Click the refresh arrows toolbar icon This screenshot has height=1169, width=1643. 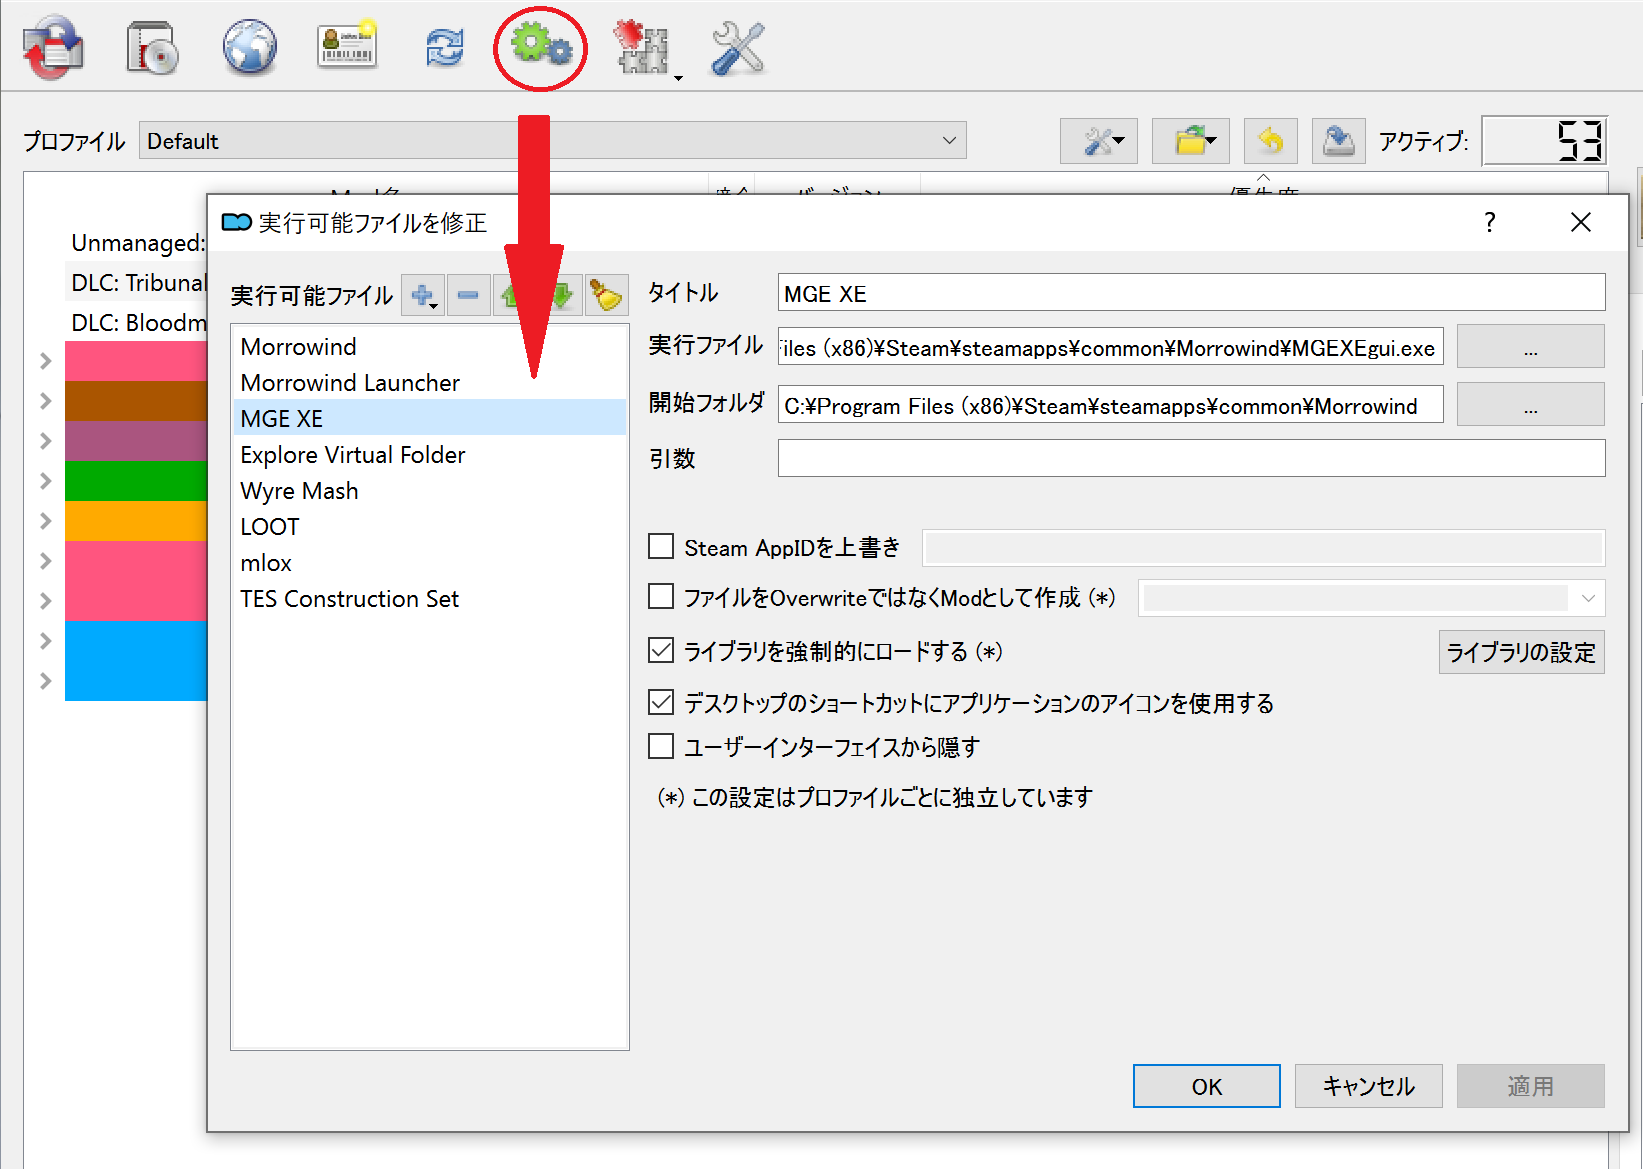[x=444, y=47]
